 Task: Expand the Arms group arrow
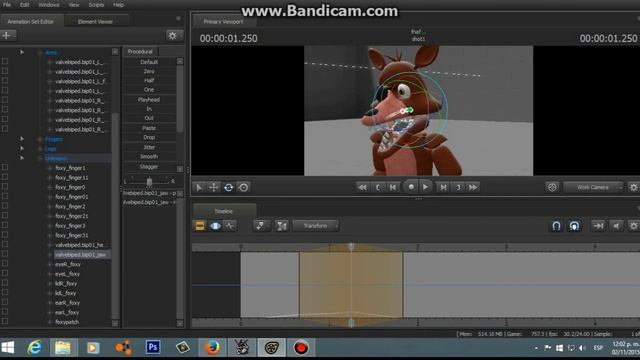coord(22,52)
